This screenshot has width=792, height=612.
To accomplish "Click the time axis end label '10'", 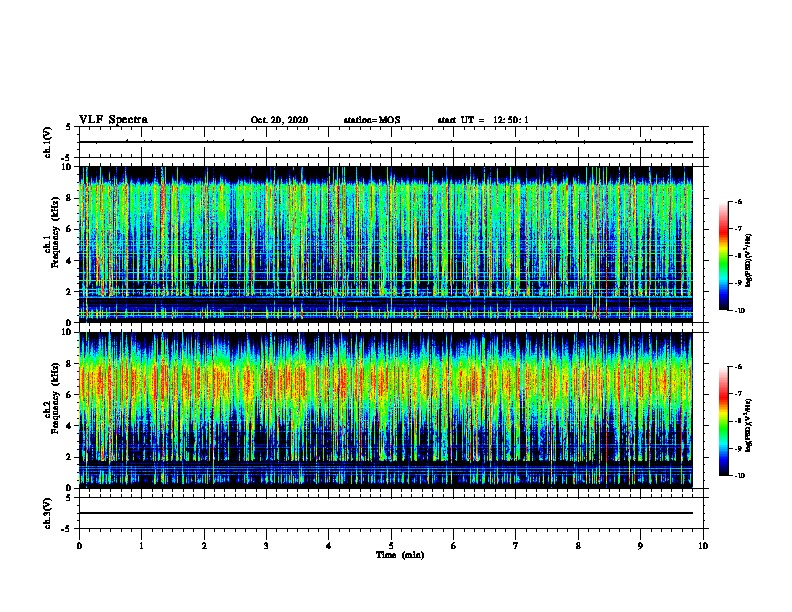I will pos(703,546).
